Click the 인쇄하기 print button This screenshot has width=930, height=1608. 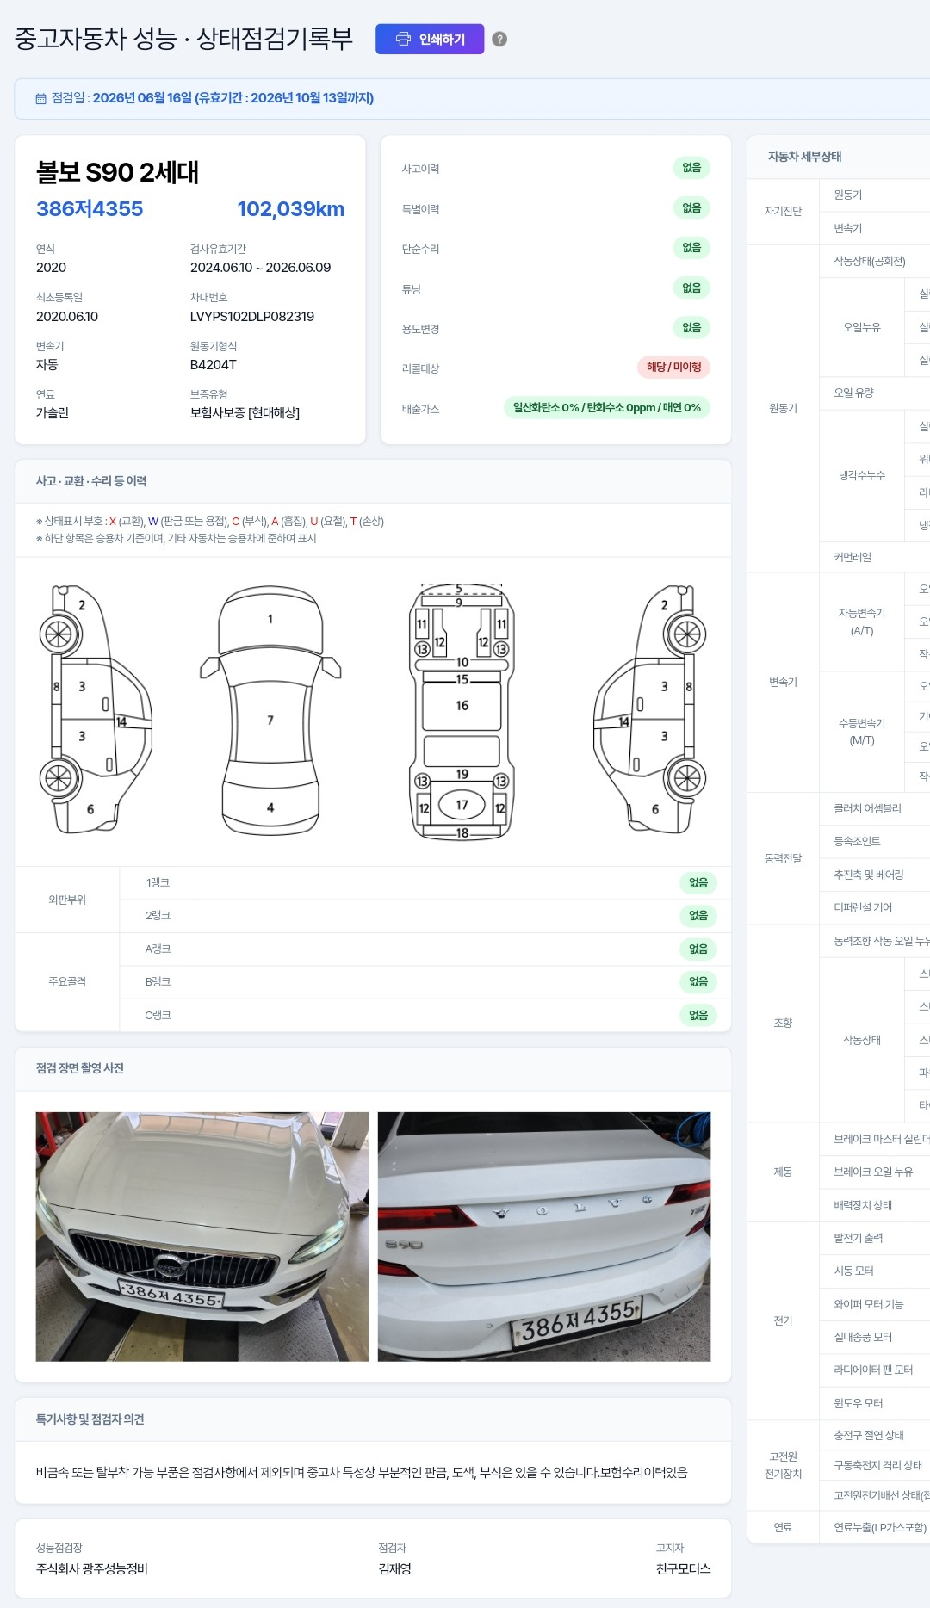[x=430, y=39]
